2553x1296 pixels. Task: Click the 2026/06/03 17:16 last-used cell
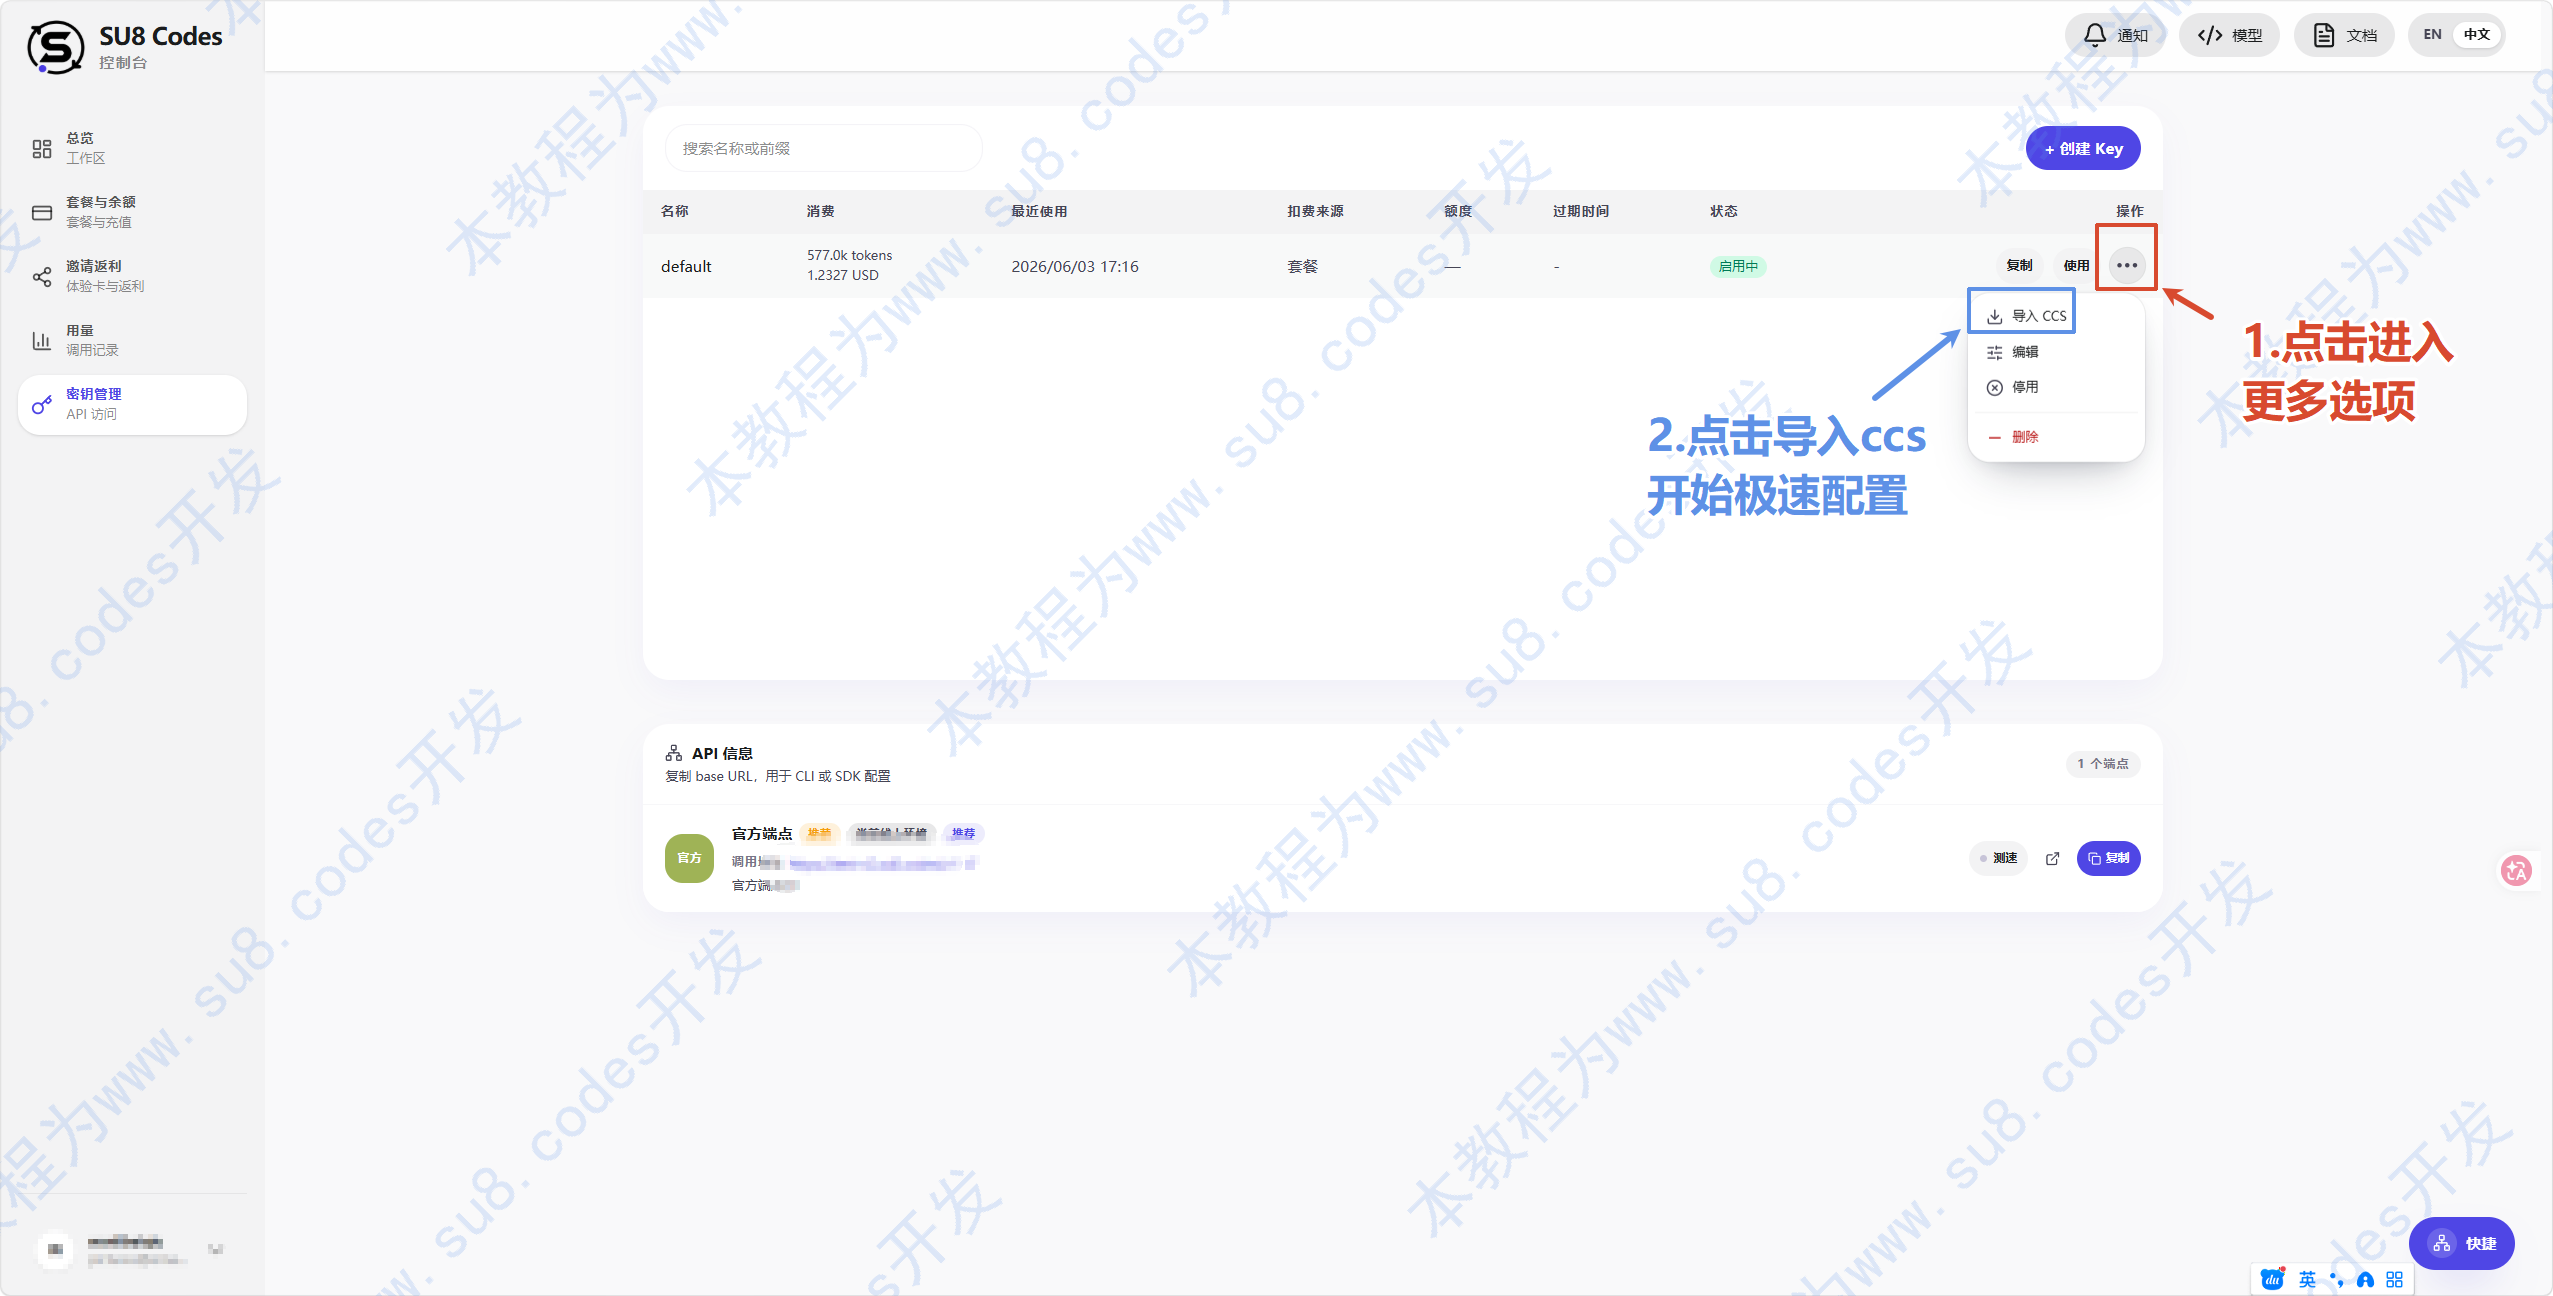pos(1074,266)
